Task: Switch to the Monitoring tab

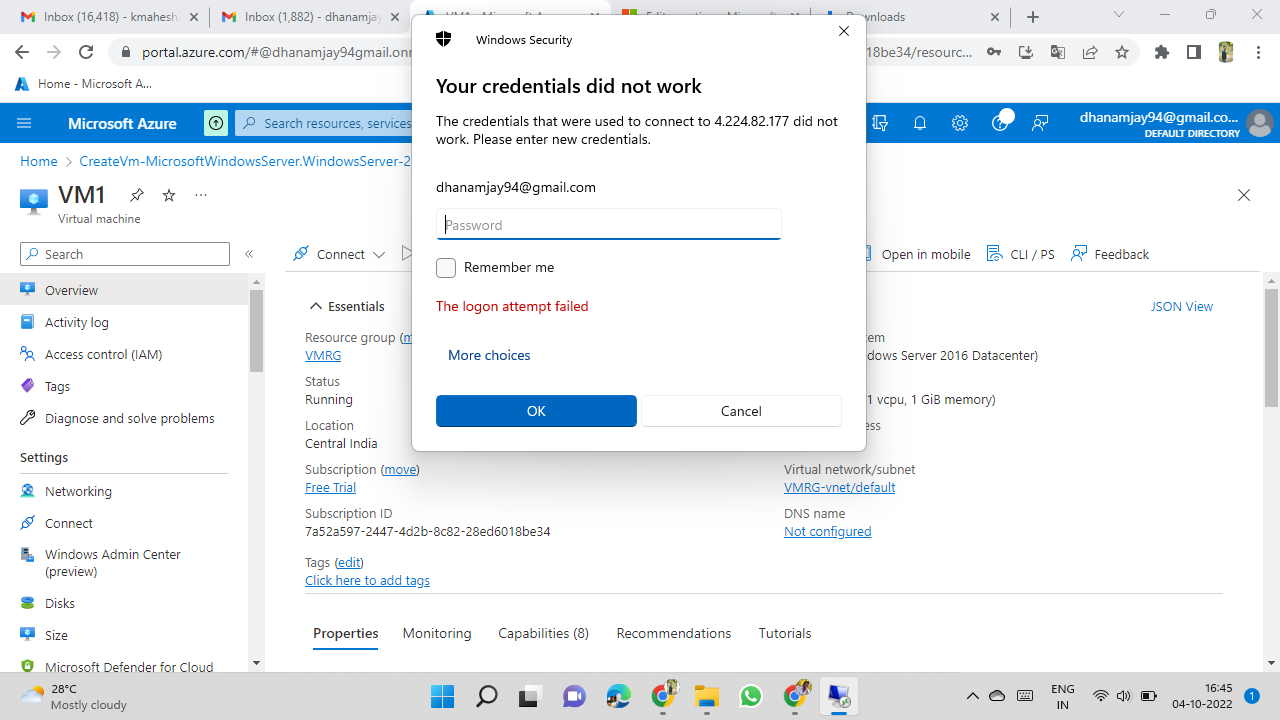Action: coord(436,633)
